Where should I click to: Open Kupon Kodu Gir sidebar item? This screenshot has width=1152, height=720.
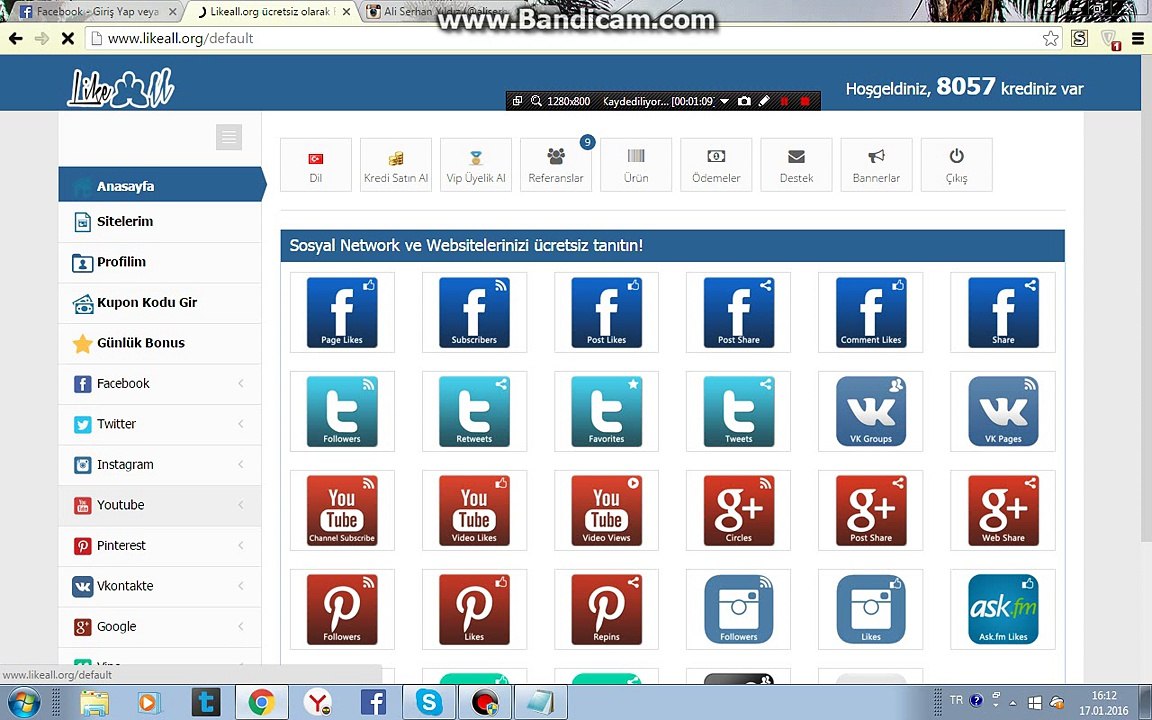(x=160, y=303)
